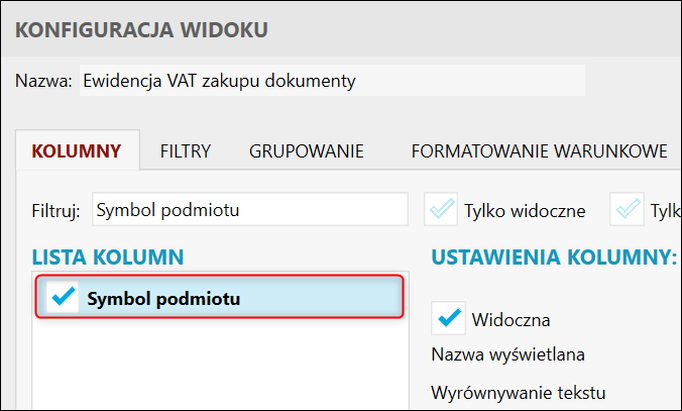The width and height of the screenshot is (682, 411).
Task: Click the Tylko widoczne label text
Action: pyautogui.click(x=524, y=211)
